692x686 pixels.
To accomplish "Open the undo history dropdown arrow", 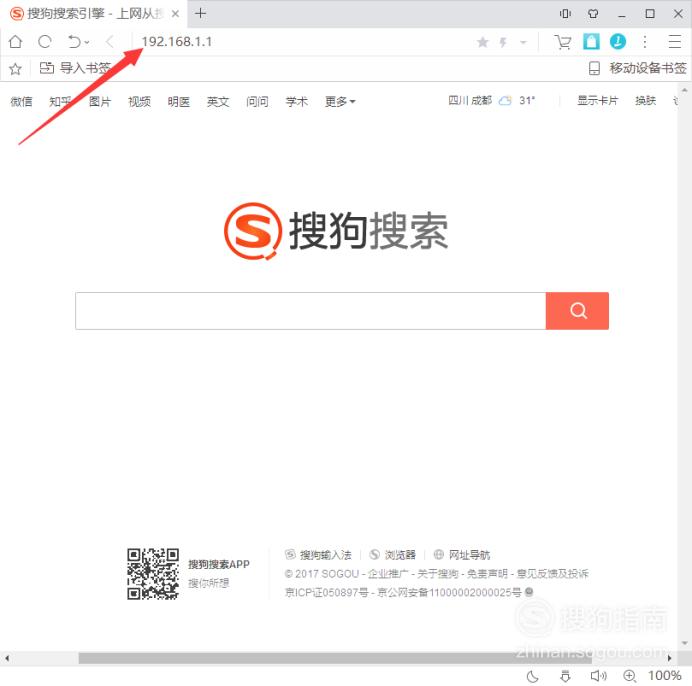I will pyautogui.click(x=87, y=42).
